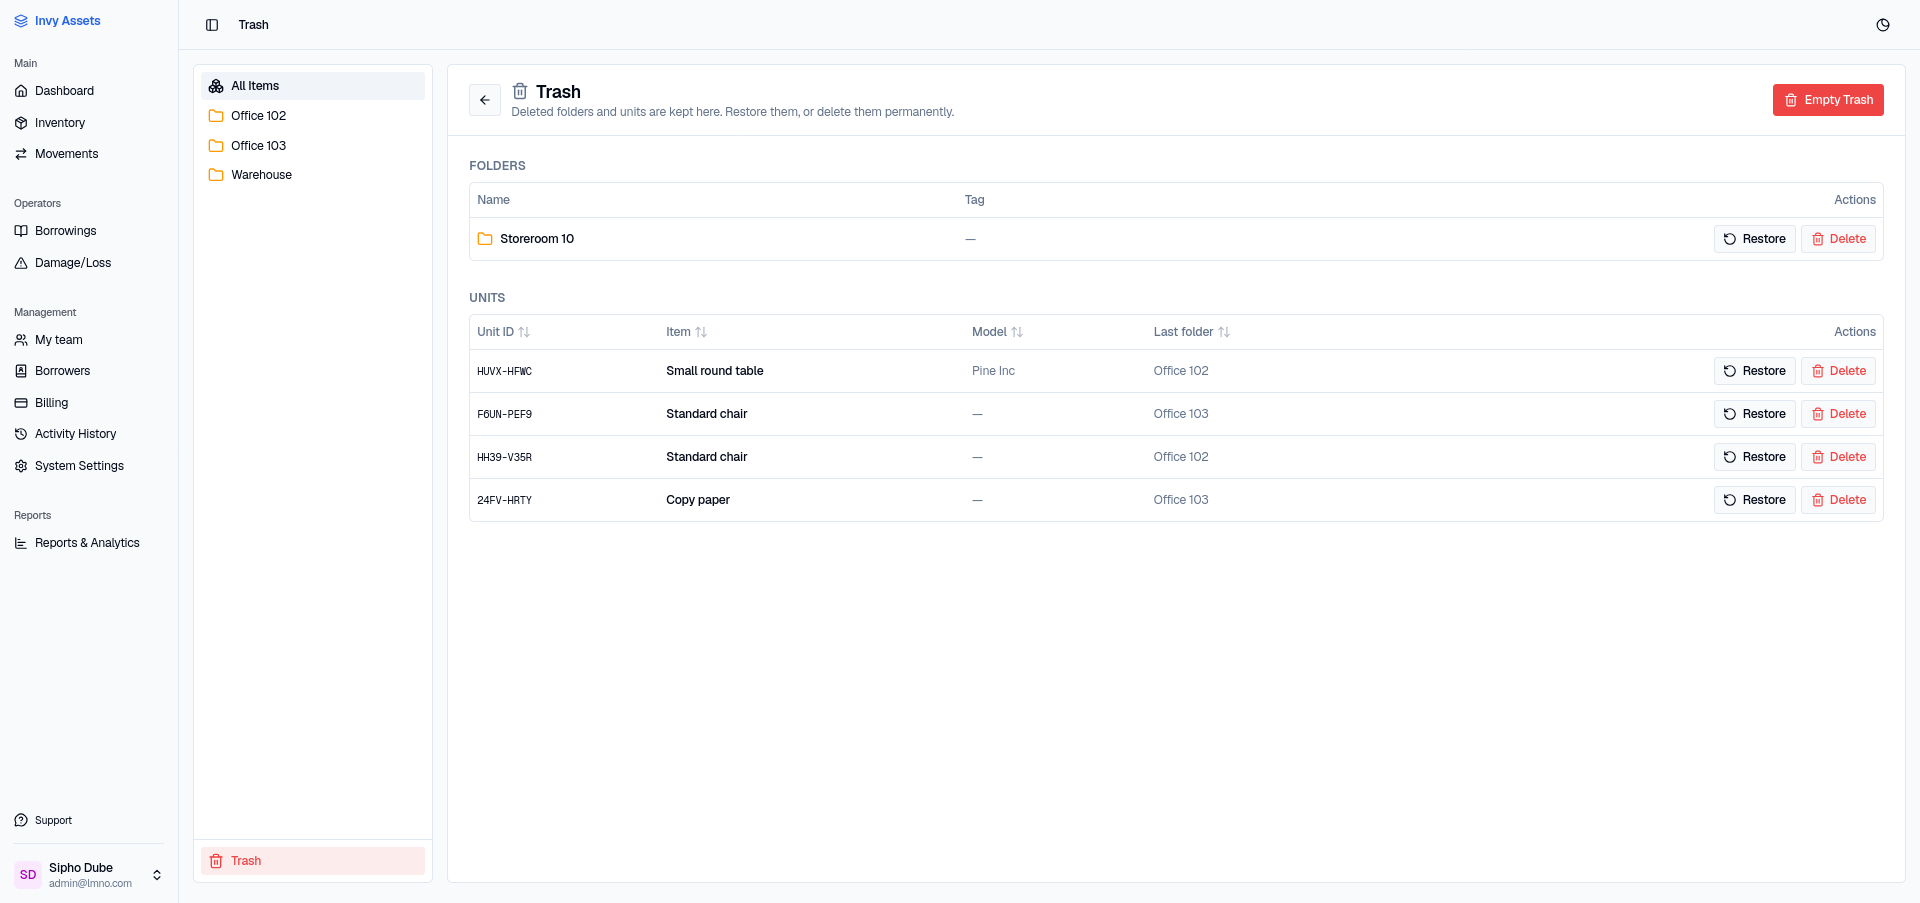
Task: Restore the Storeroom 10 folder
Action: click(x=1754, y=239)
